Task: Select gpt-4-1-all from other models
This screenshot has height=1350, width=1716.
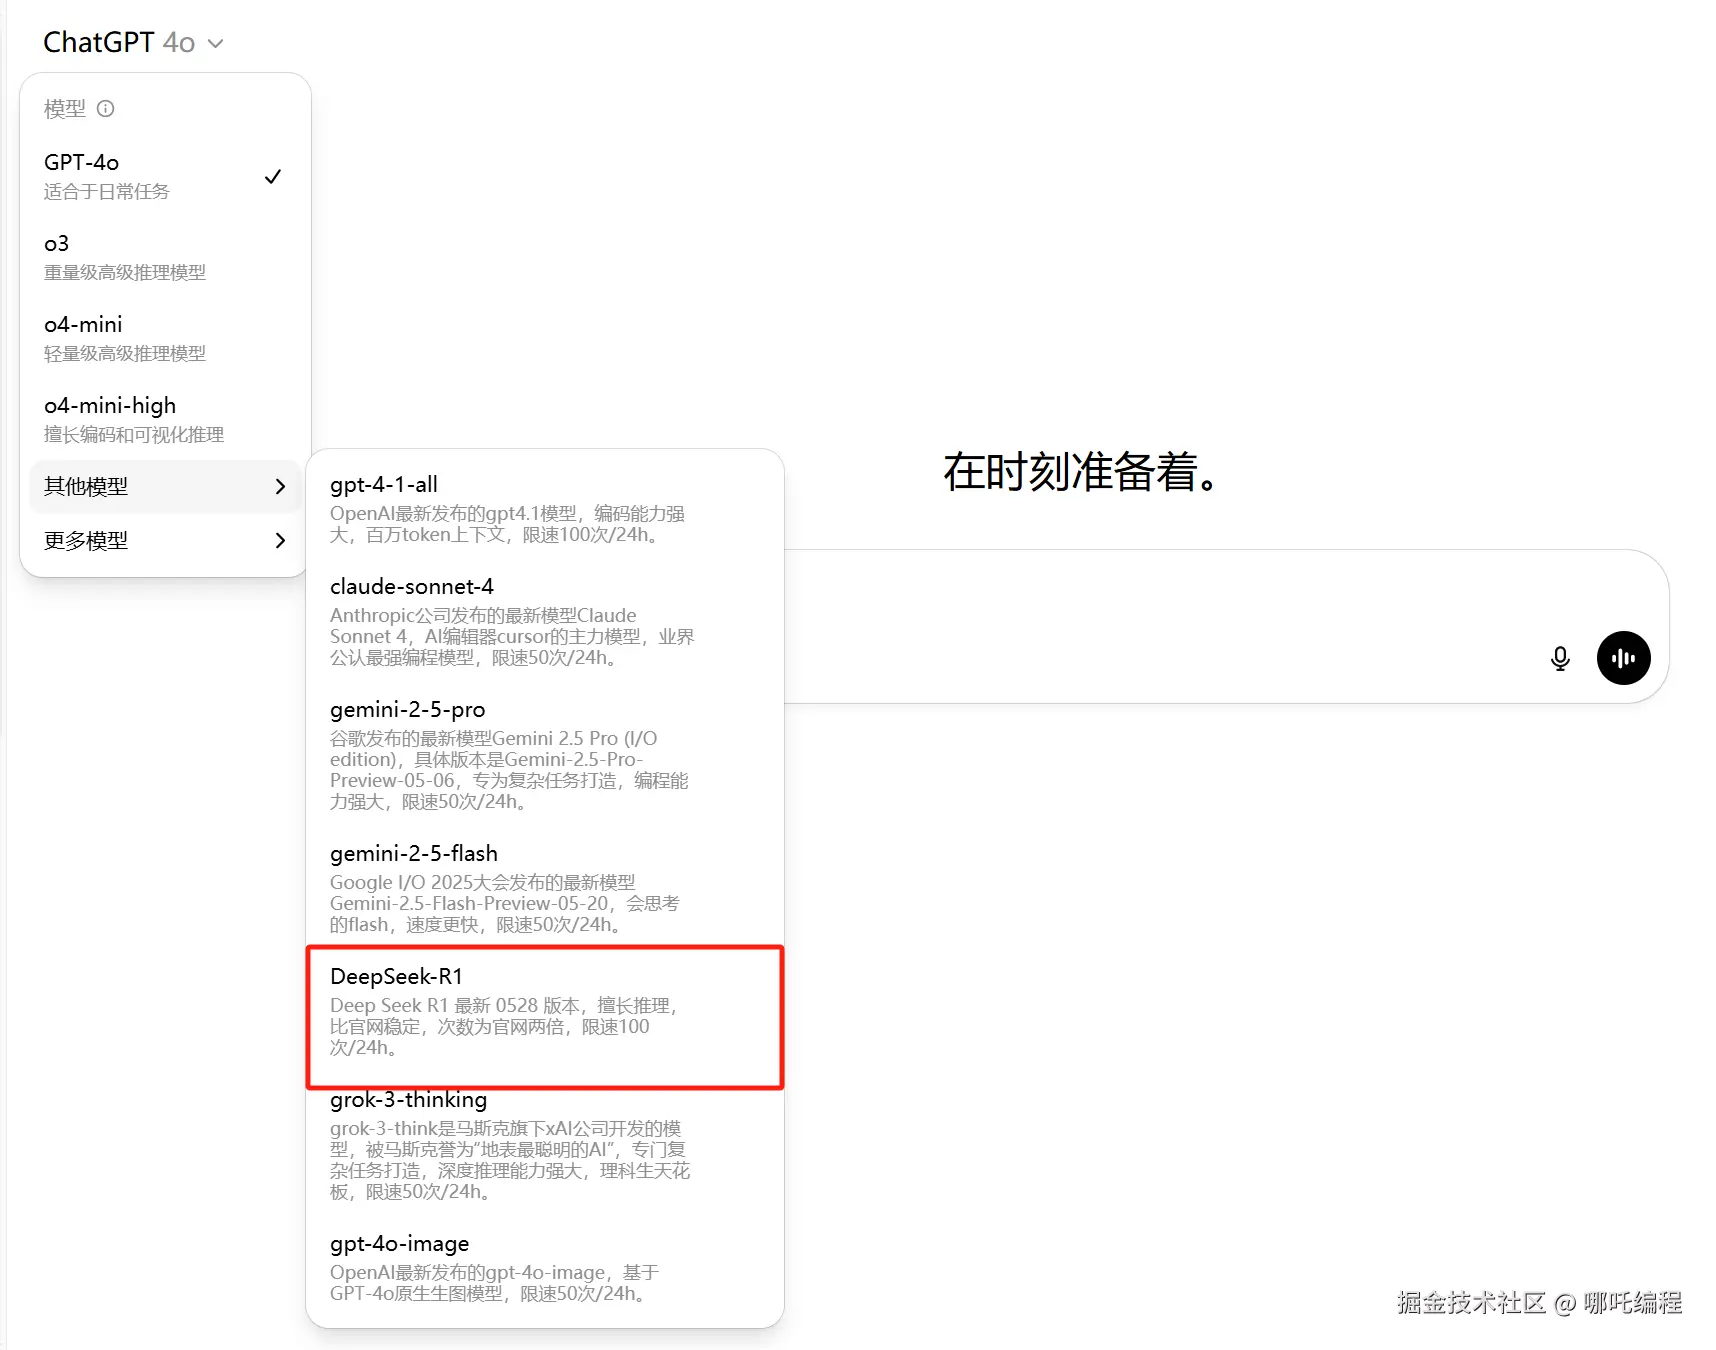Action: [545, 509]
